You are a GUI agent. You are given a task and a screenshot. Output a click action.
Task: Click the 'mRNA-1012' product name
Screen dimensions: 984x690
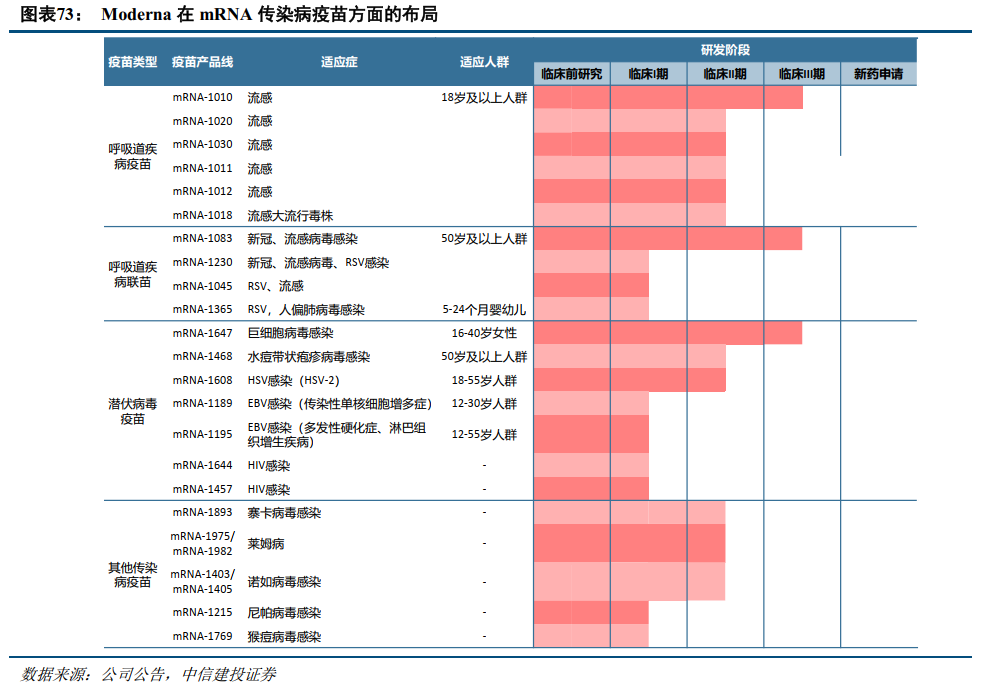coord(203,191)
